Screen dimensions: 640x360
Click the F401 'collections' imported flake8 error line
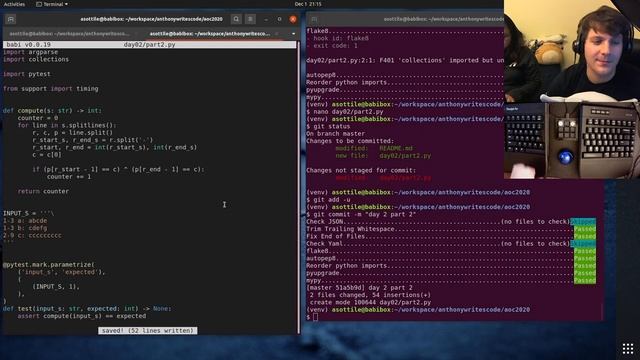[x=405, y=60]
